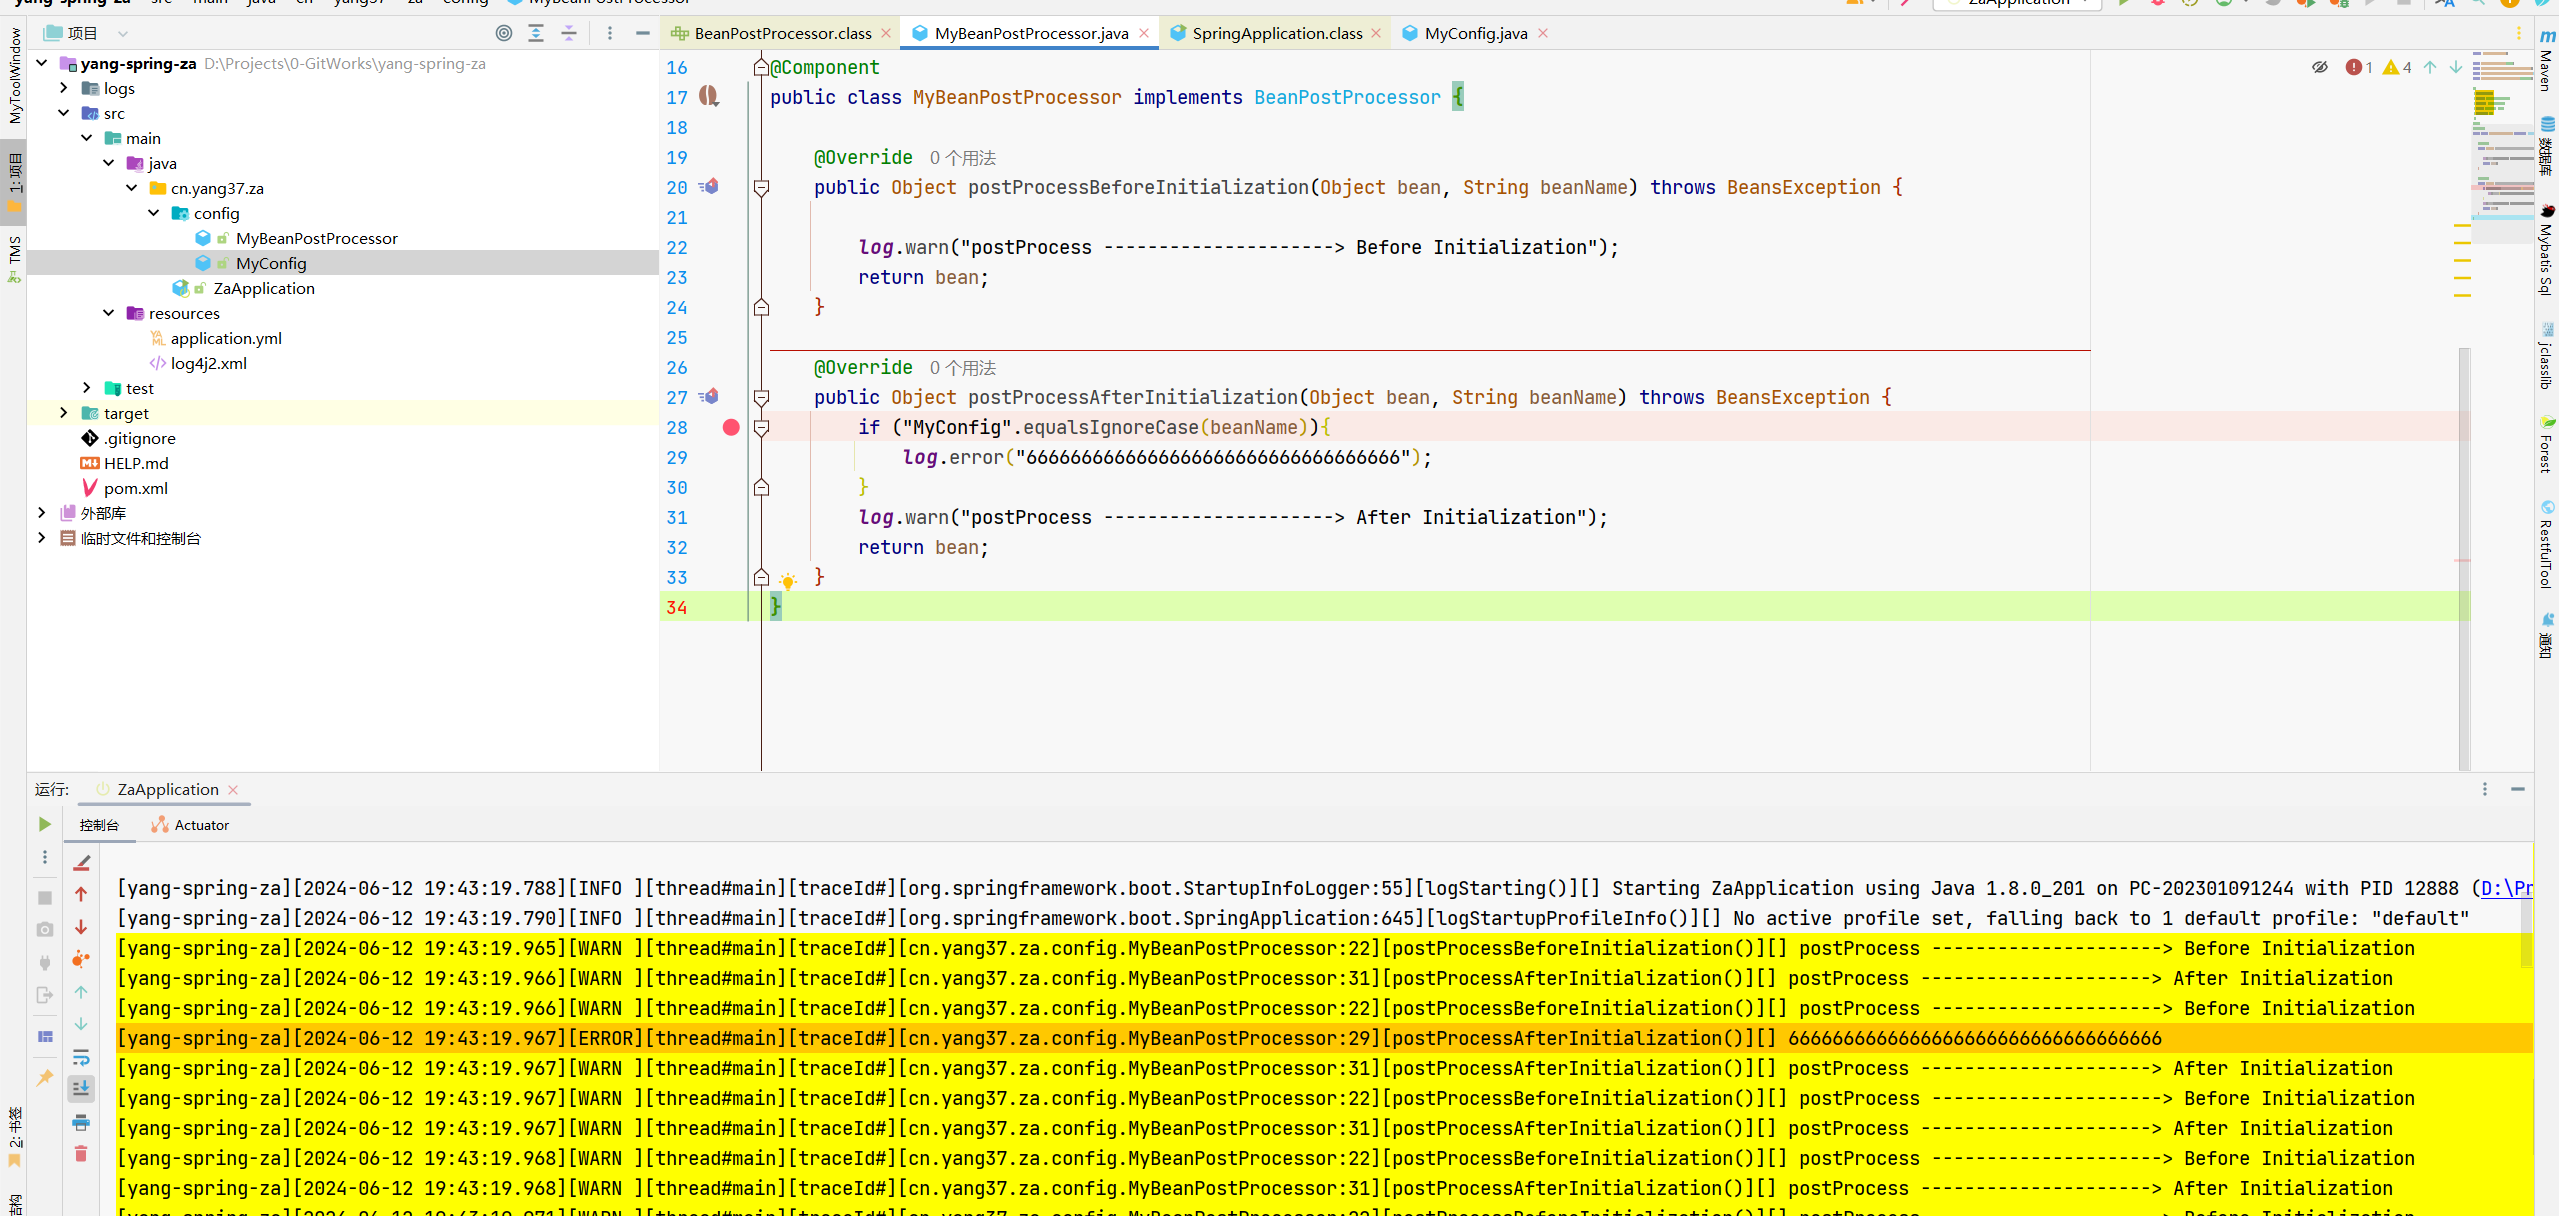Switch to MyConfig.java tab
Screen dimensions: 2559x1216
[x=1475, y=33]
